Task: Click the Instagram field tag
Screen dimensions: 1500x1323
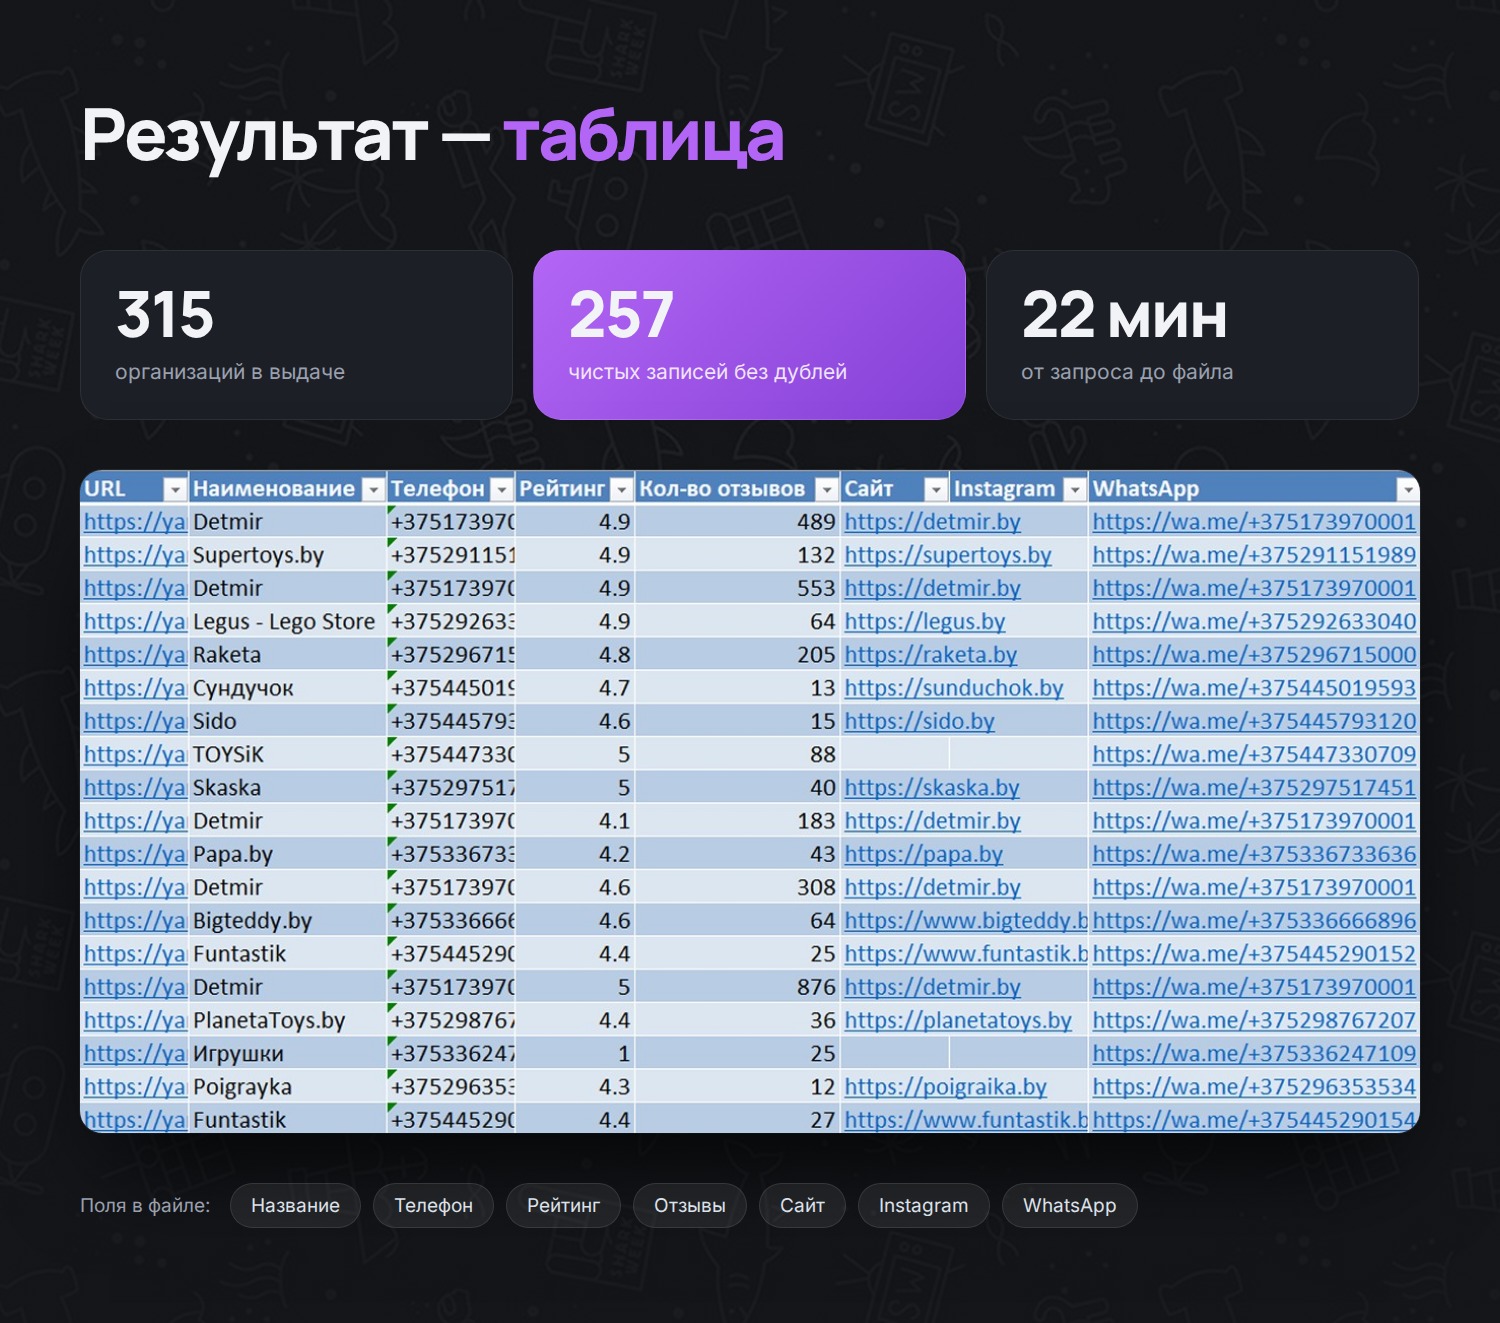Action: (x=923, y=1205)
